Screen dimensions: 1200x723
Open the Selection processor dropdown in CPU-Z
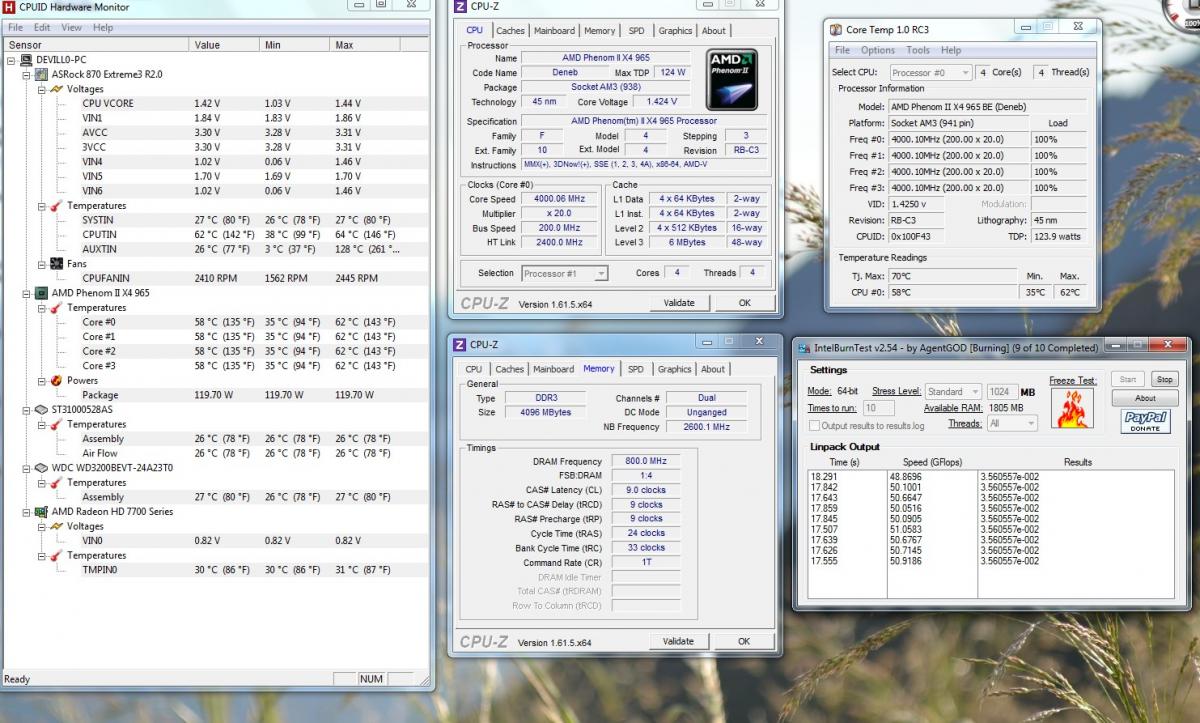click(x=564, y=273)
